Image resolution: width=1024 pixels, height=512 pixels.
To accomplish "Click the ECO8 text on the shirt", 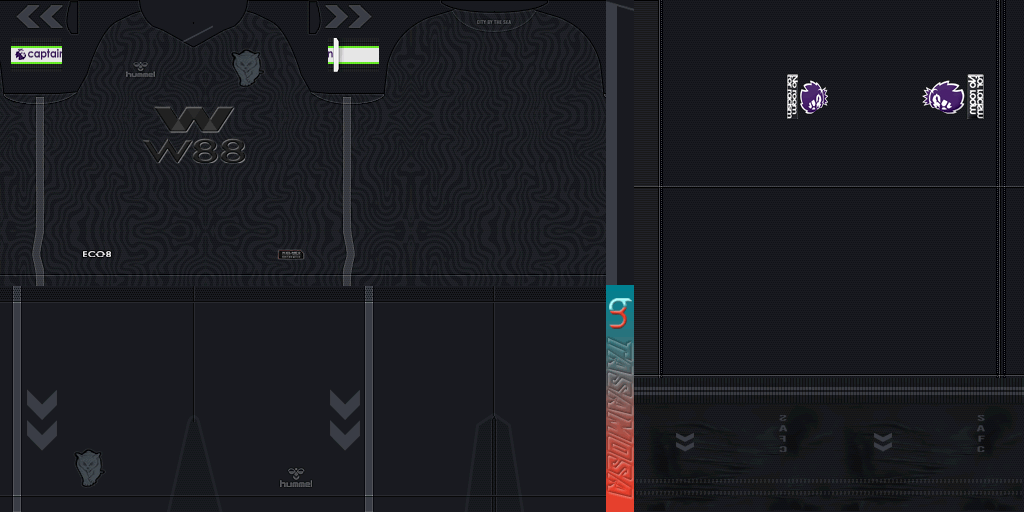I will coord(97,254).
